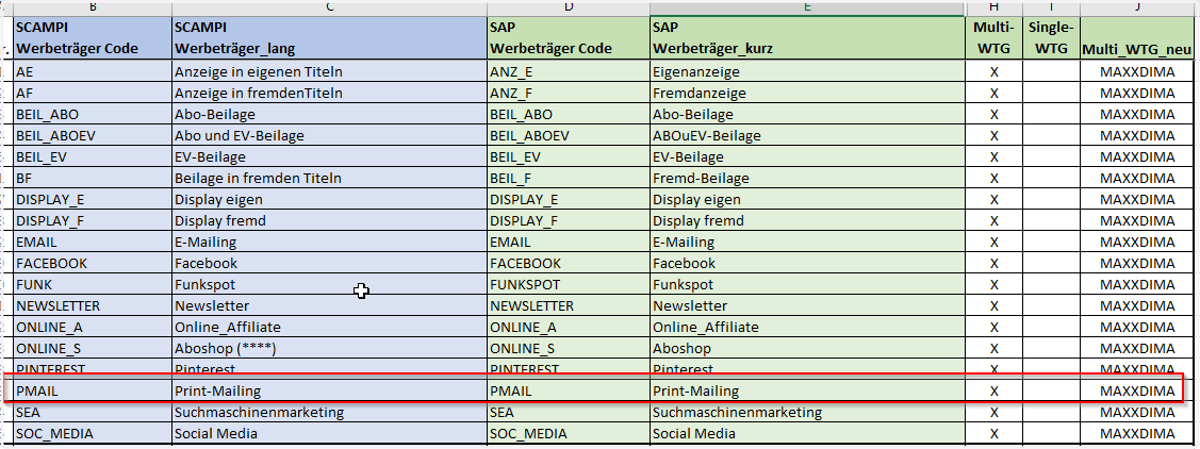Screen dimensions: 1200x449
Task: Select 'NEWSLETTER' in SCAMPI code column
Action: click(92, 305)
